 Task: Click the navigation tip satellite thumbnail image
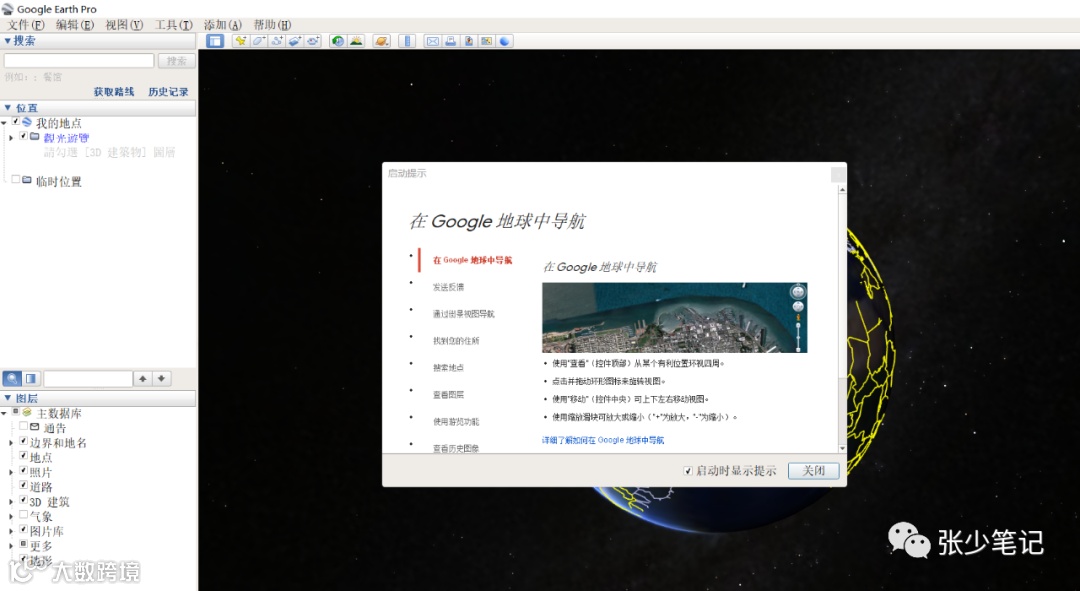point(674,318)
